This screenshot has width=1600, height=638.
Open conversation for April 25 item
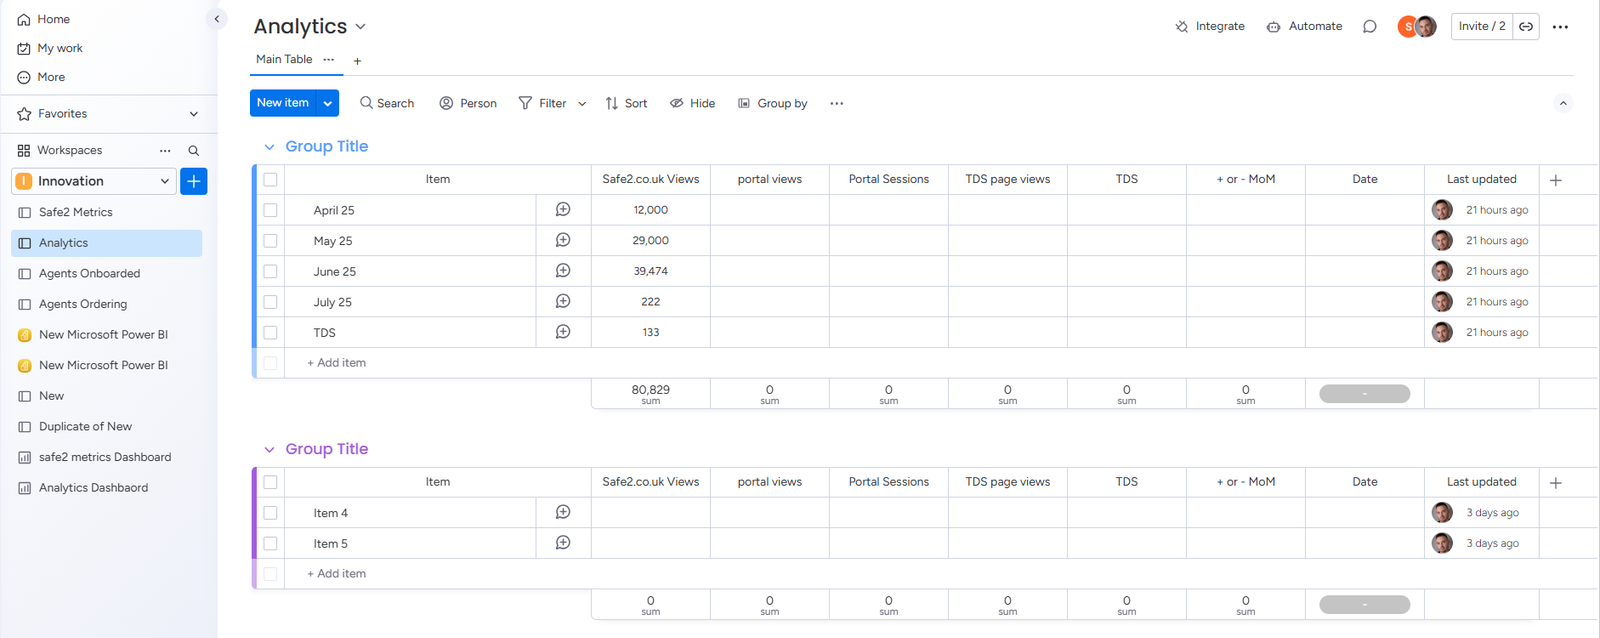(563, 210)
